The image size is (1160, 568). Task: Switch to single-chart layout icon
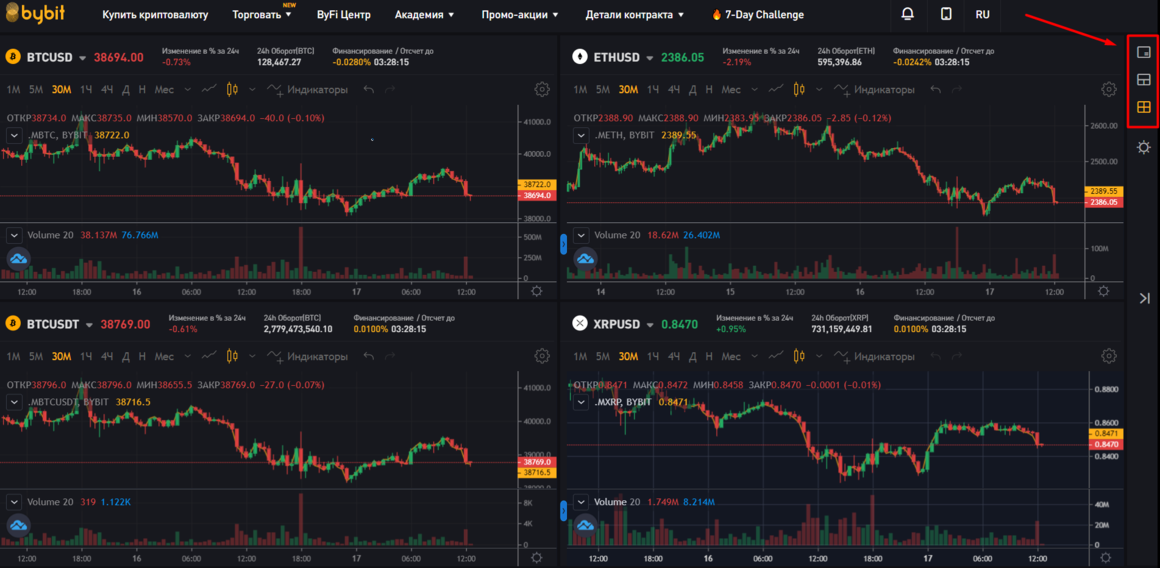pyautogui.click(x=1144, y=52)
